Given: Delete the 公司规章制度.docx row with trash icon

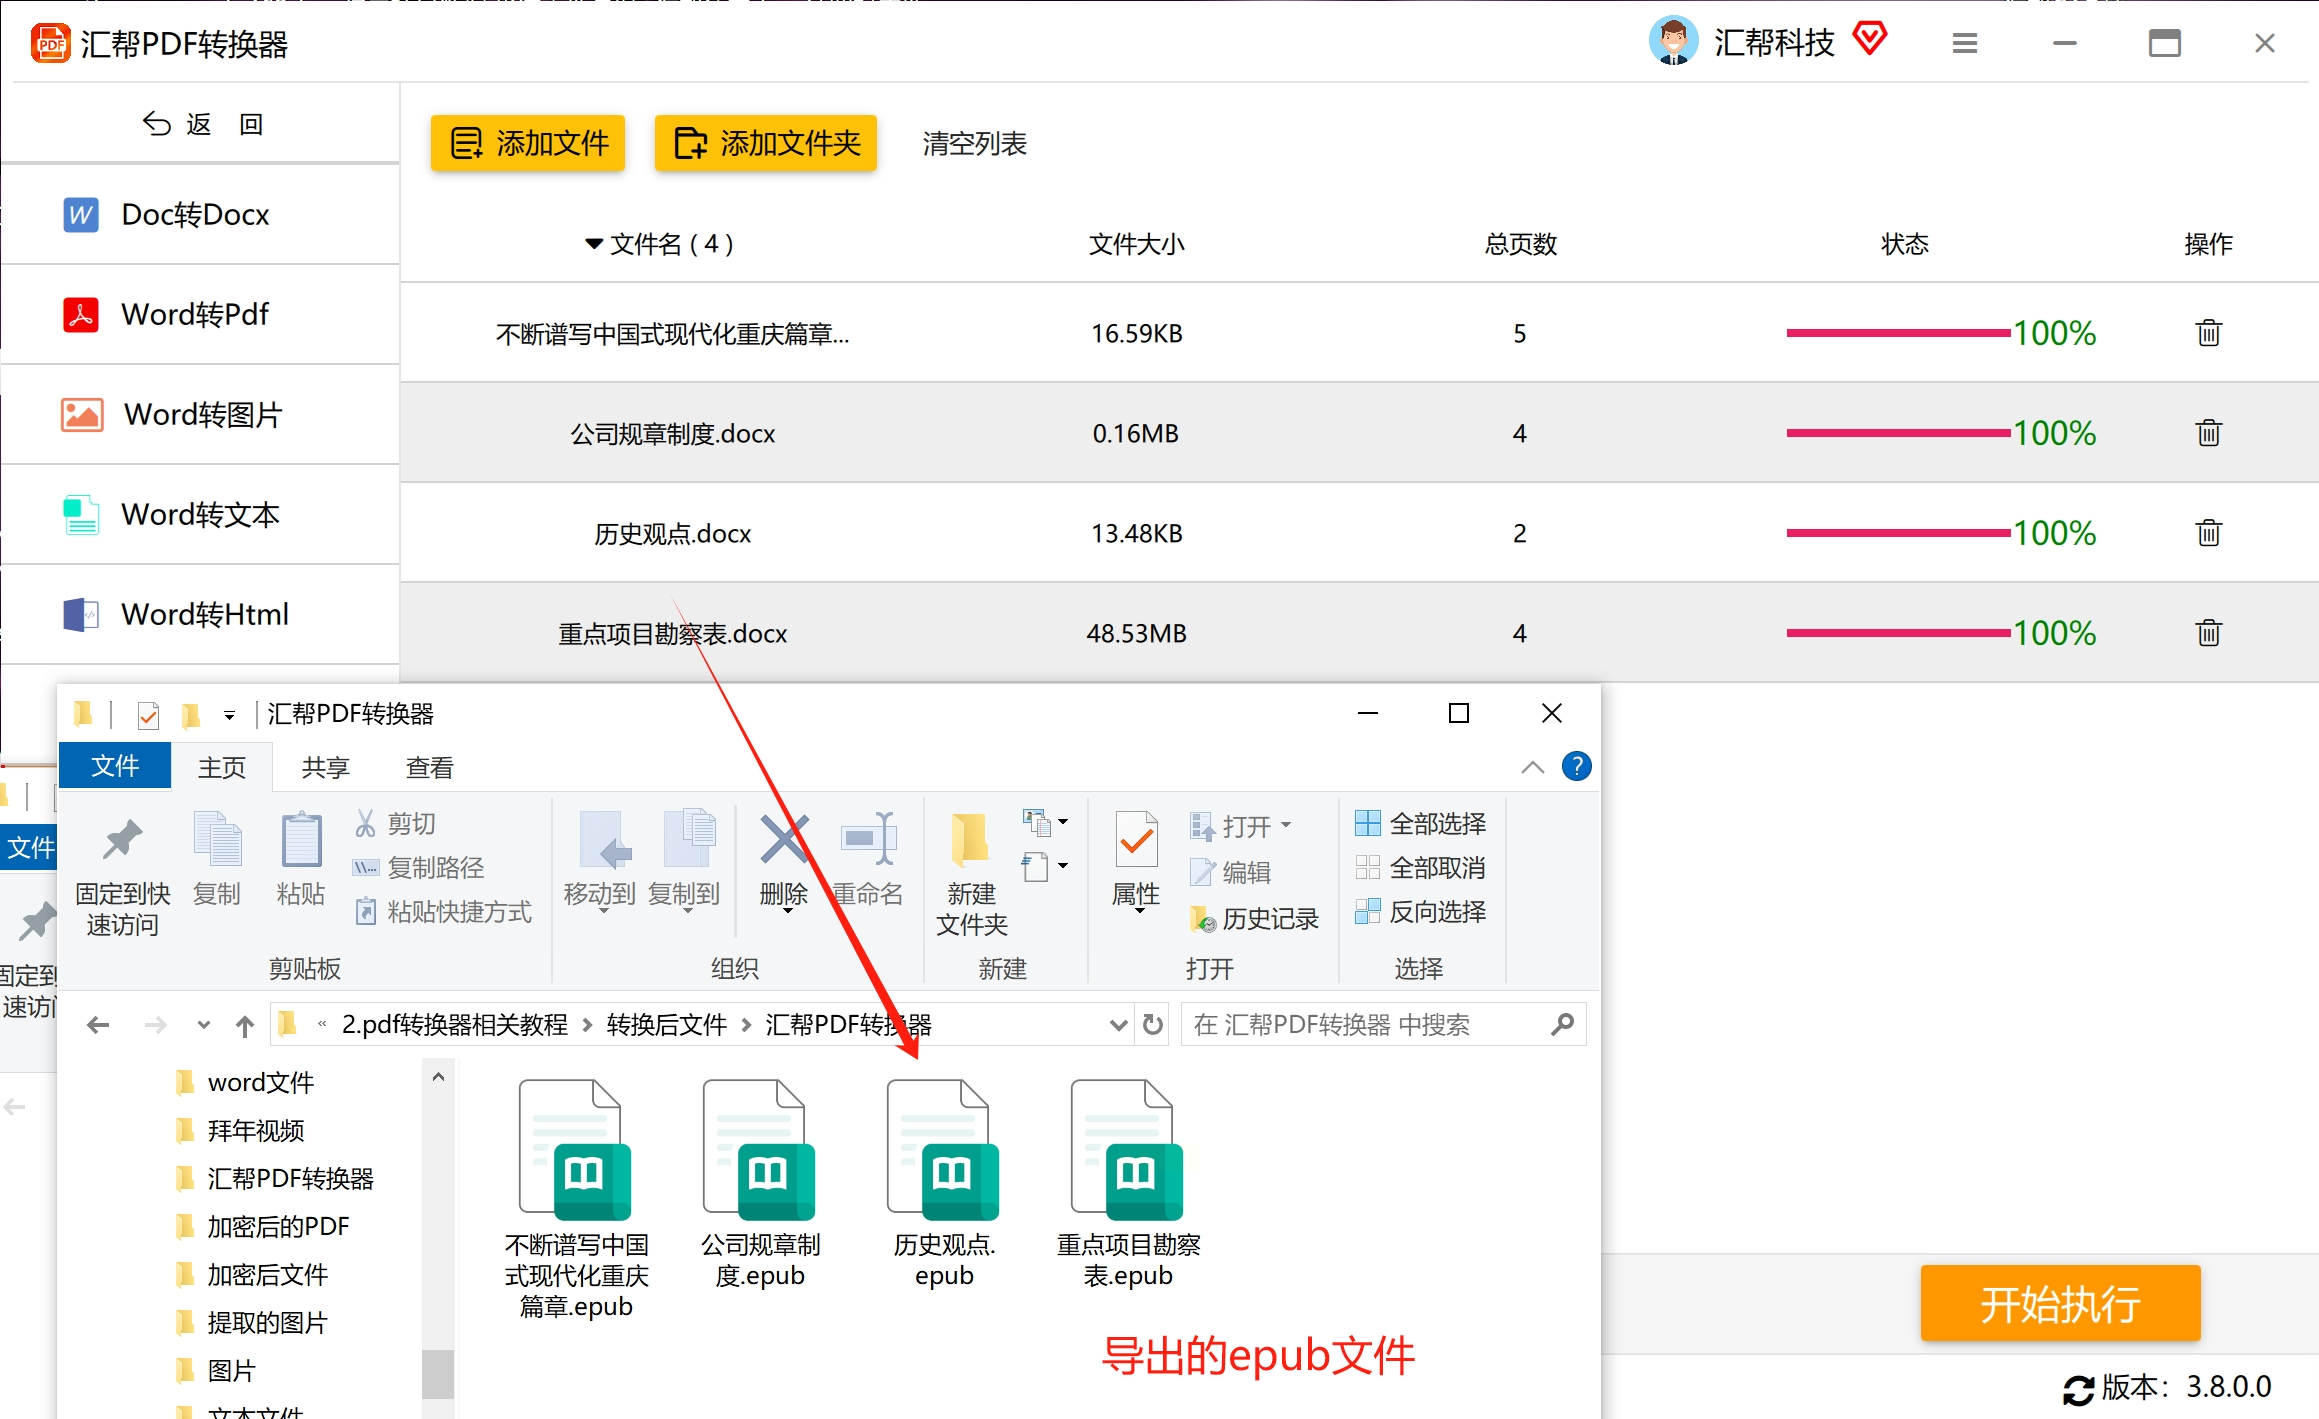Looking at the screenshot, I should pos(2208,433).
